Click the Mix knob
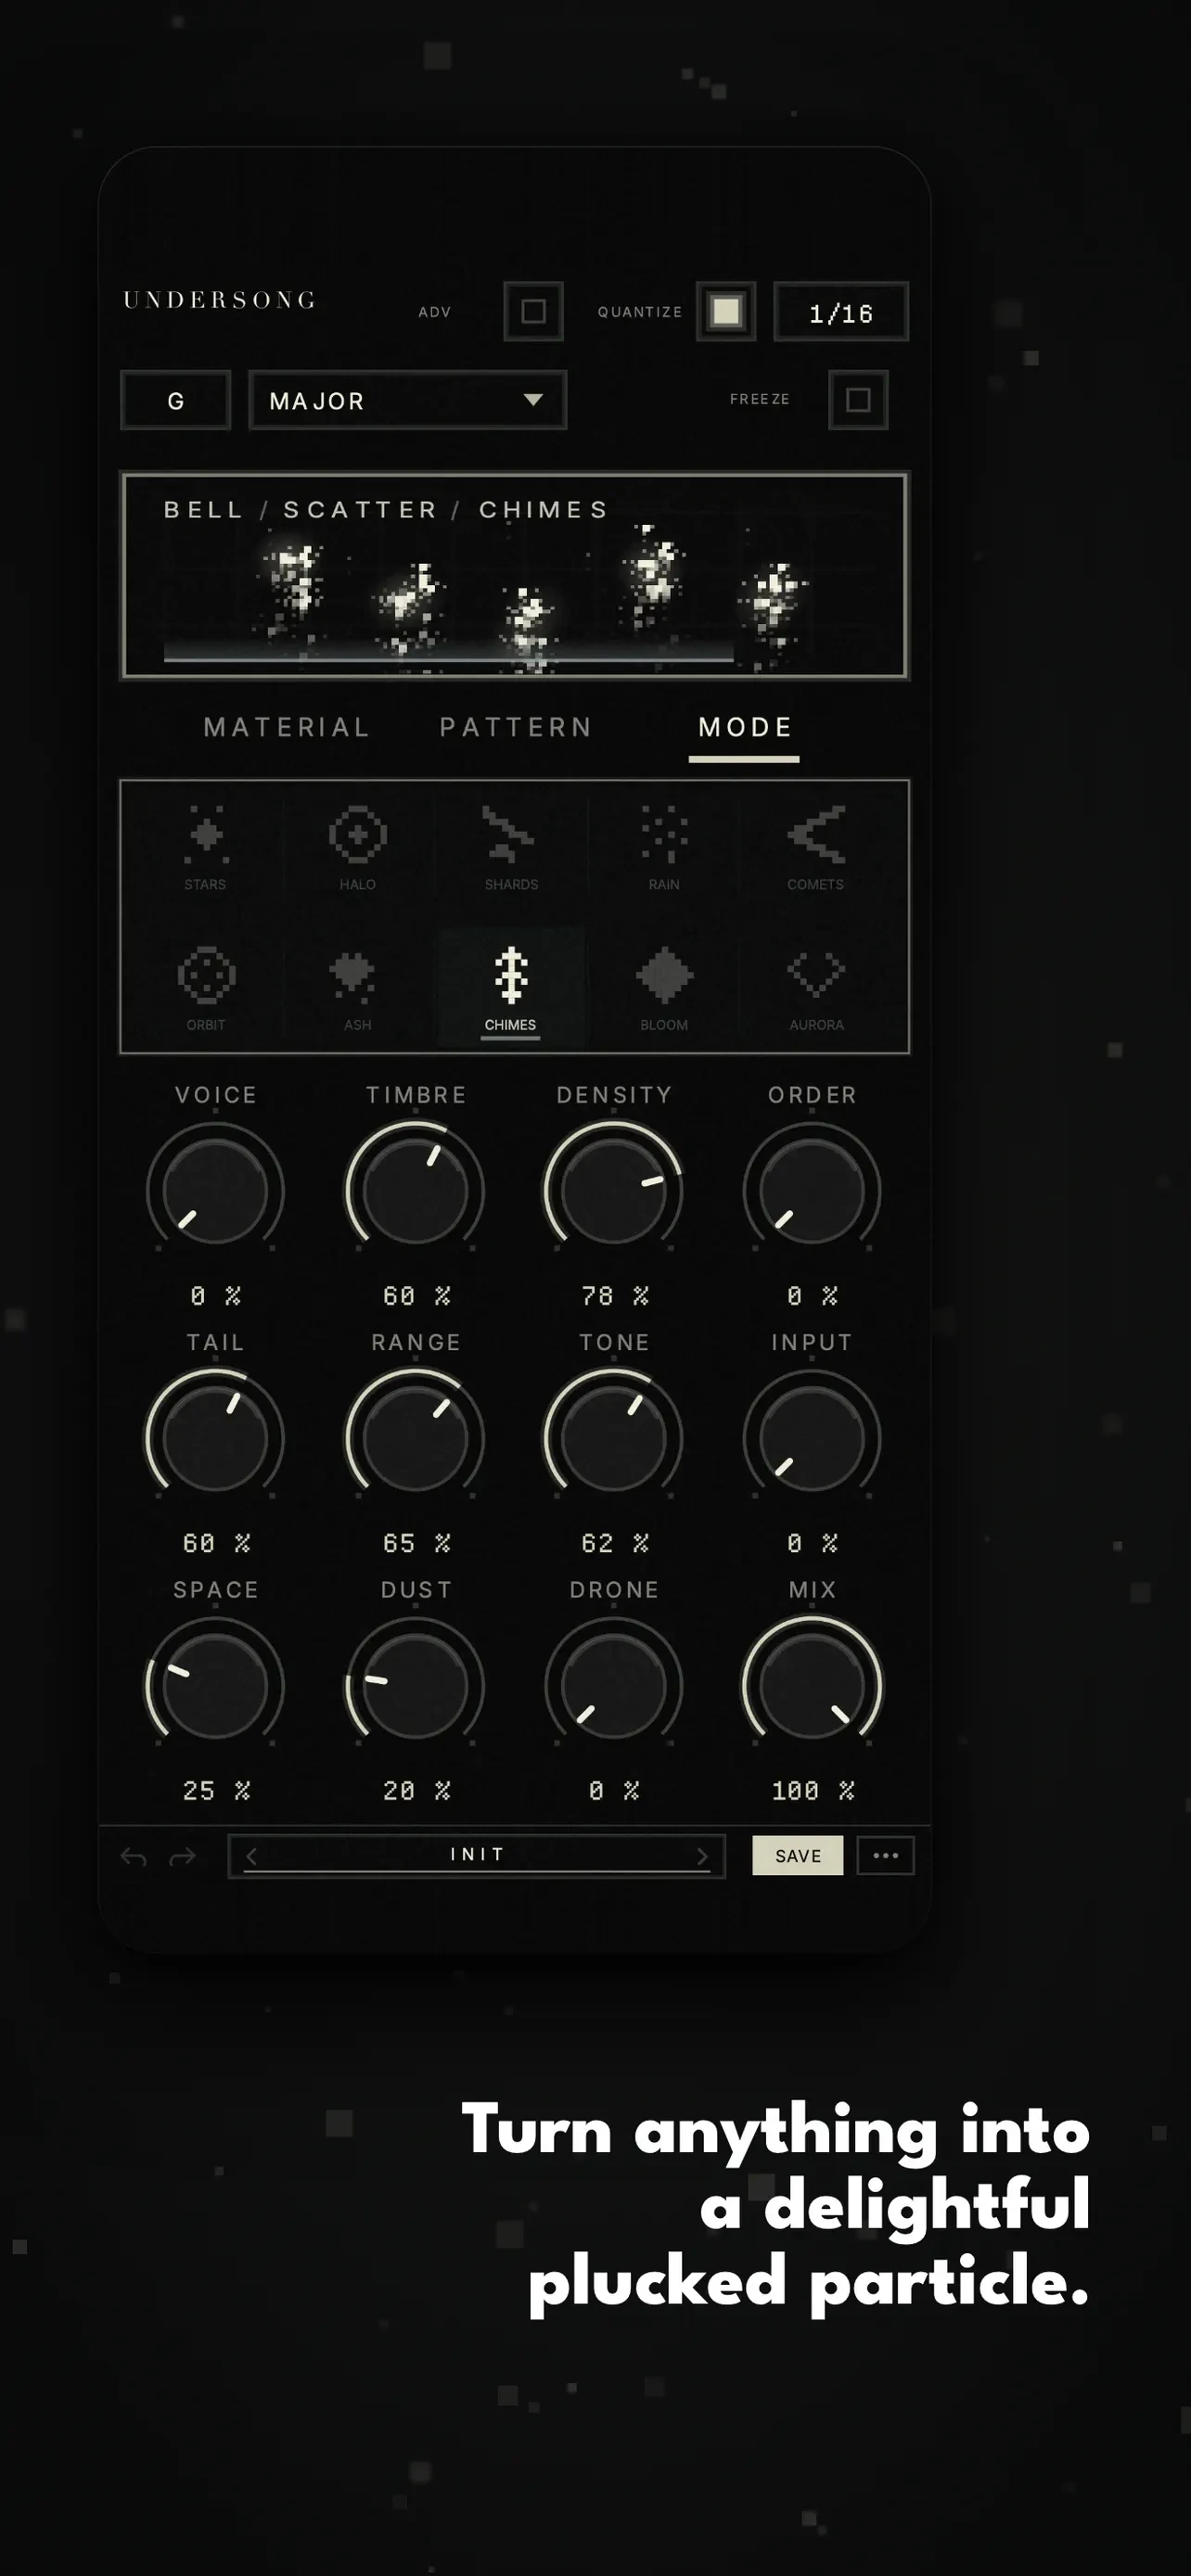Screen dimensions: 1191x2576 tap(812, 1686)
